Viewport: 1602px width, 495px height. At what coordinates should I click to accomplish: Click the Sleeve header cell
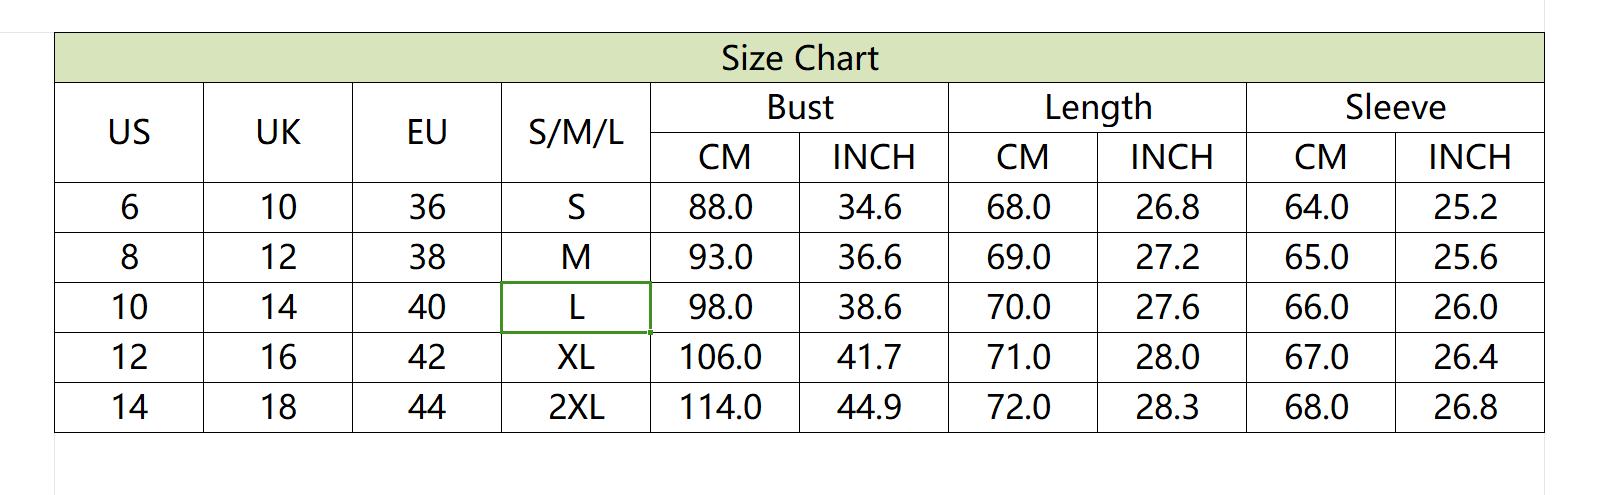(1395, 107)
